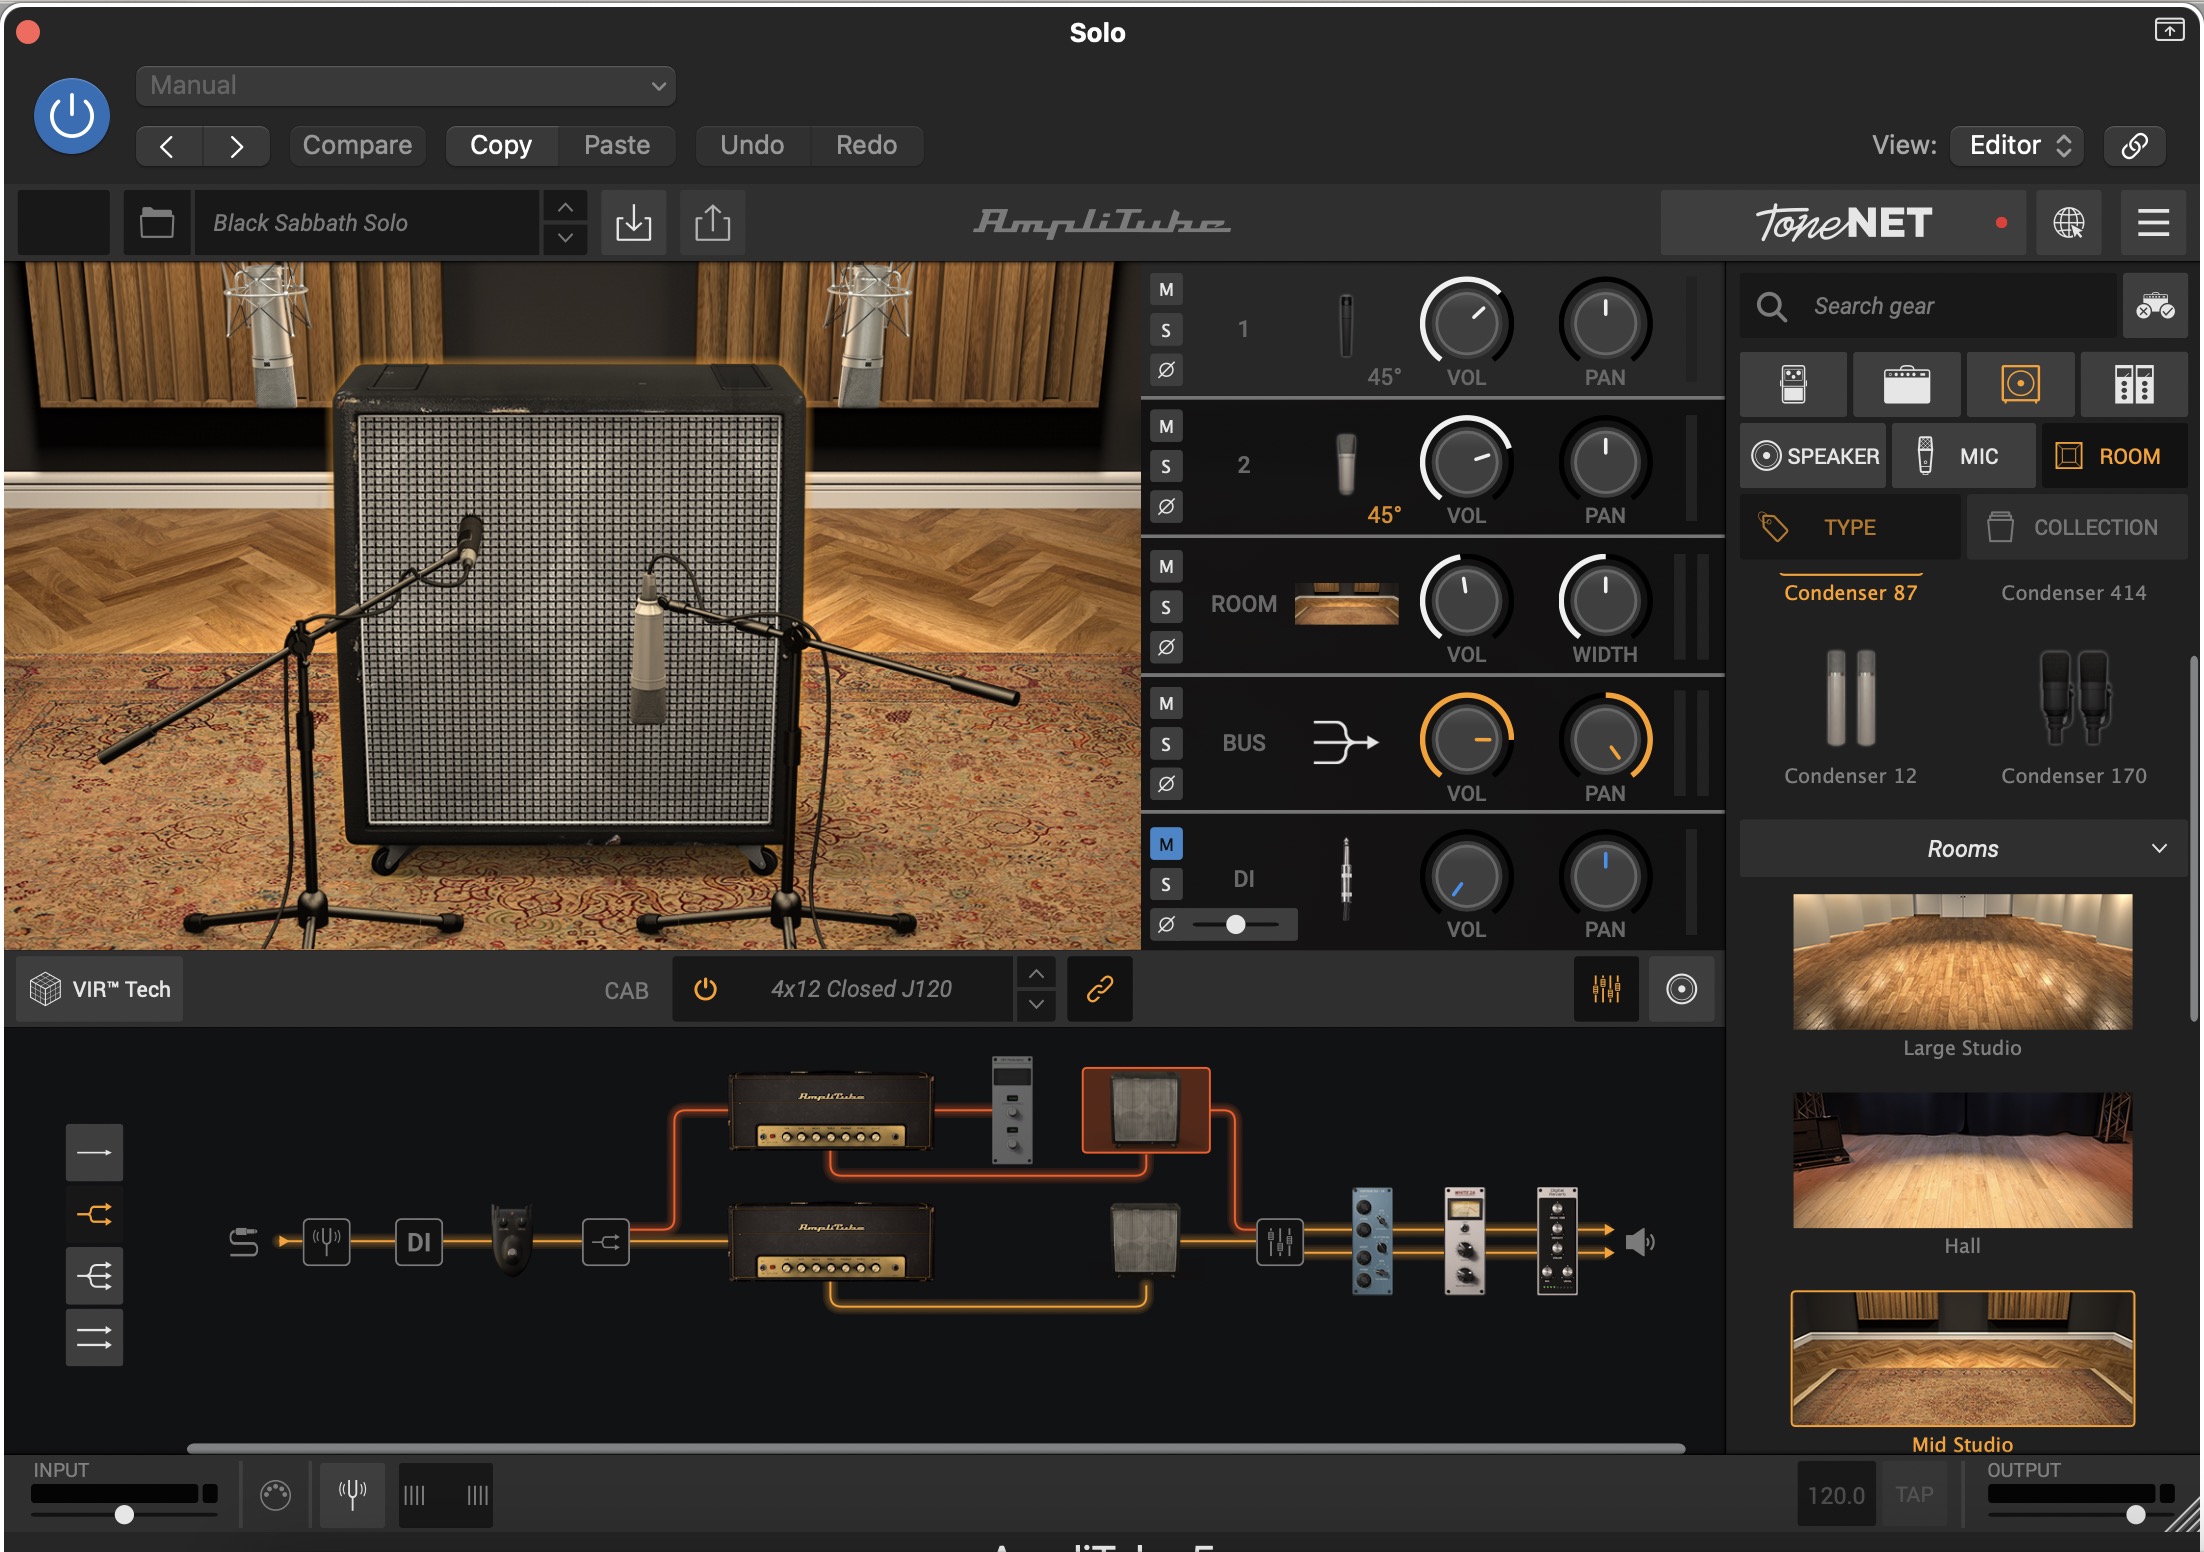Screen dimensions: 2204x1552
Task: Switch to the ROOM tab
Action: point(2114,456)
